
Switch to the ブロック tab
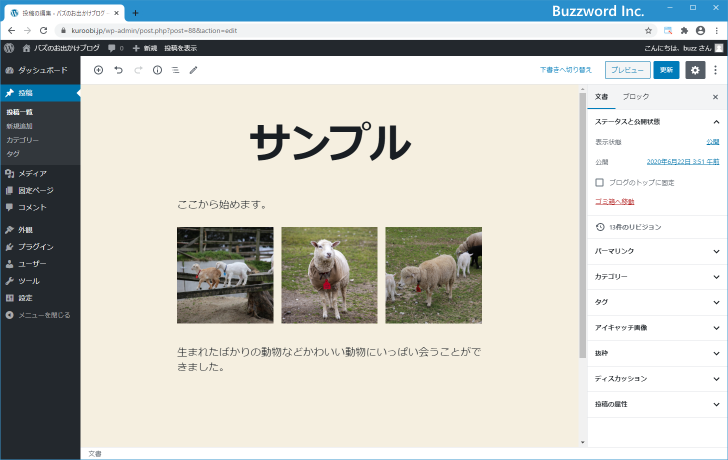point(635,97)
